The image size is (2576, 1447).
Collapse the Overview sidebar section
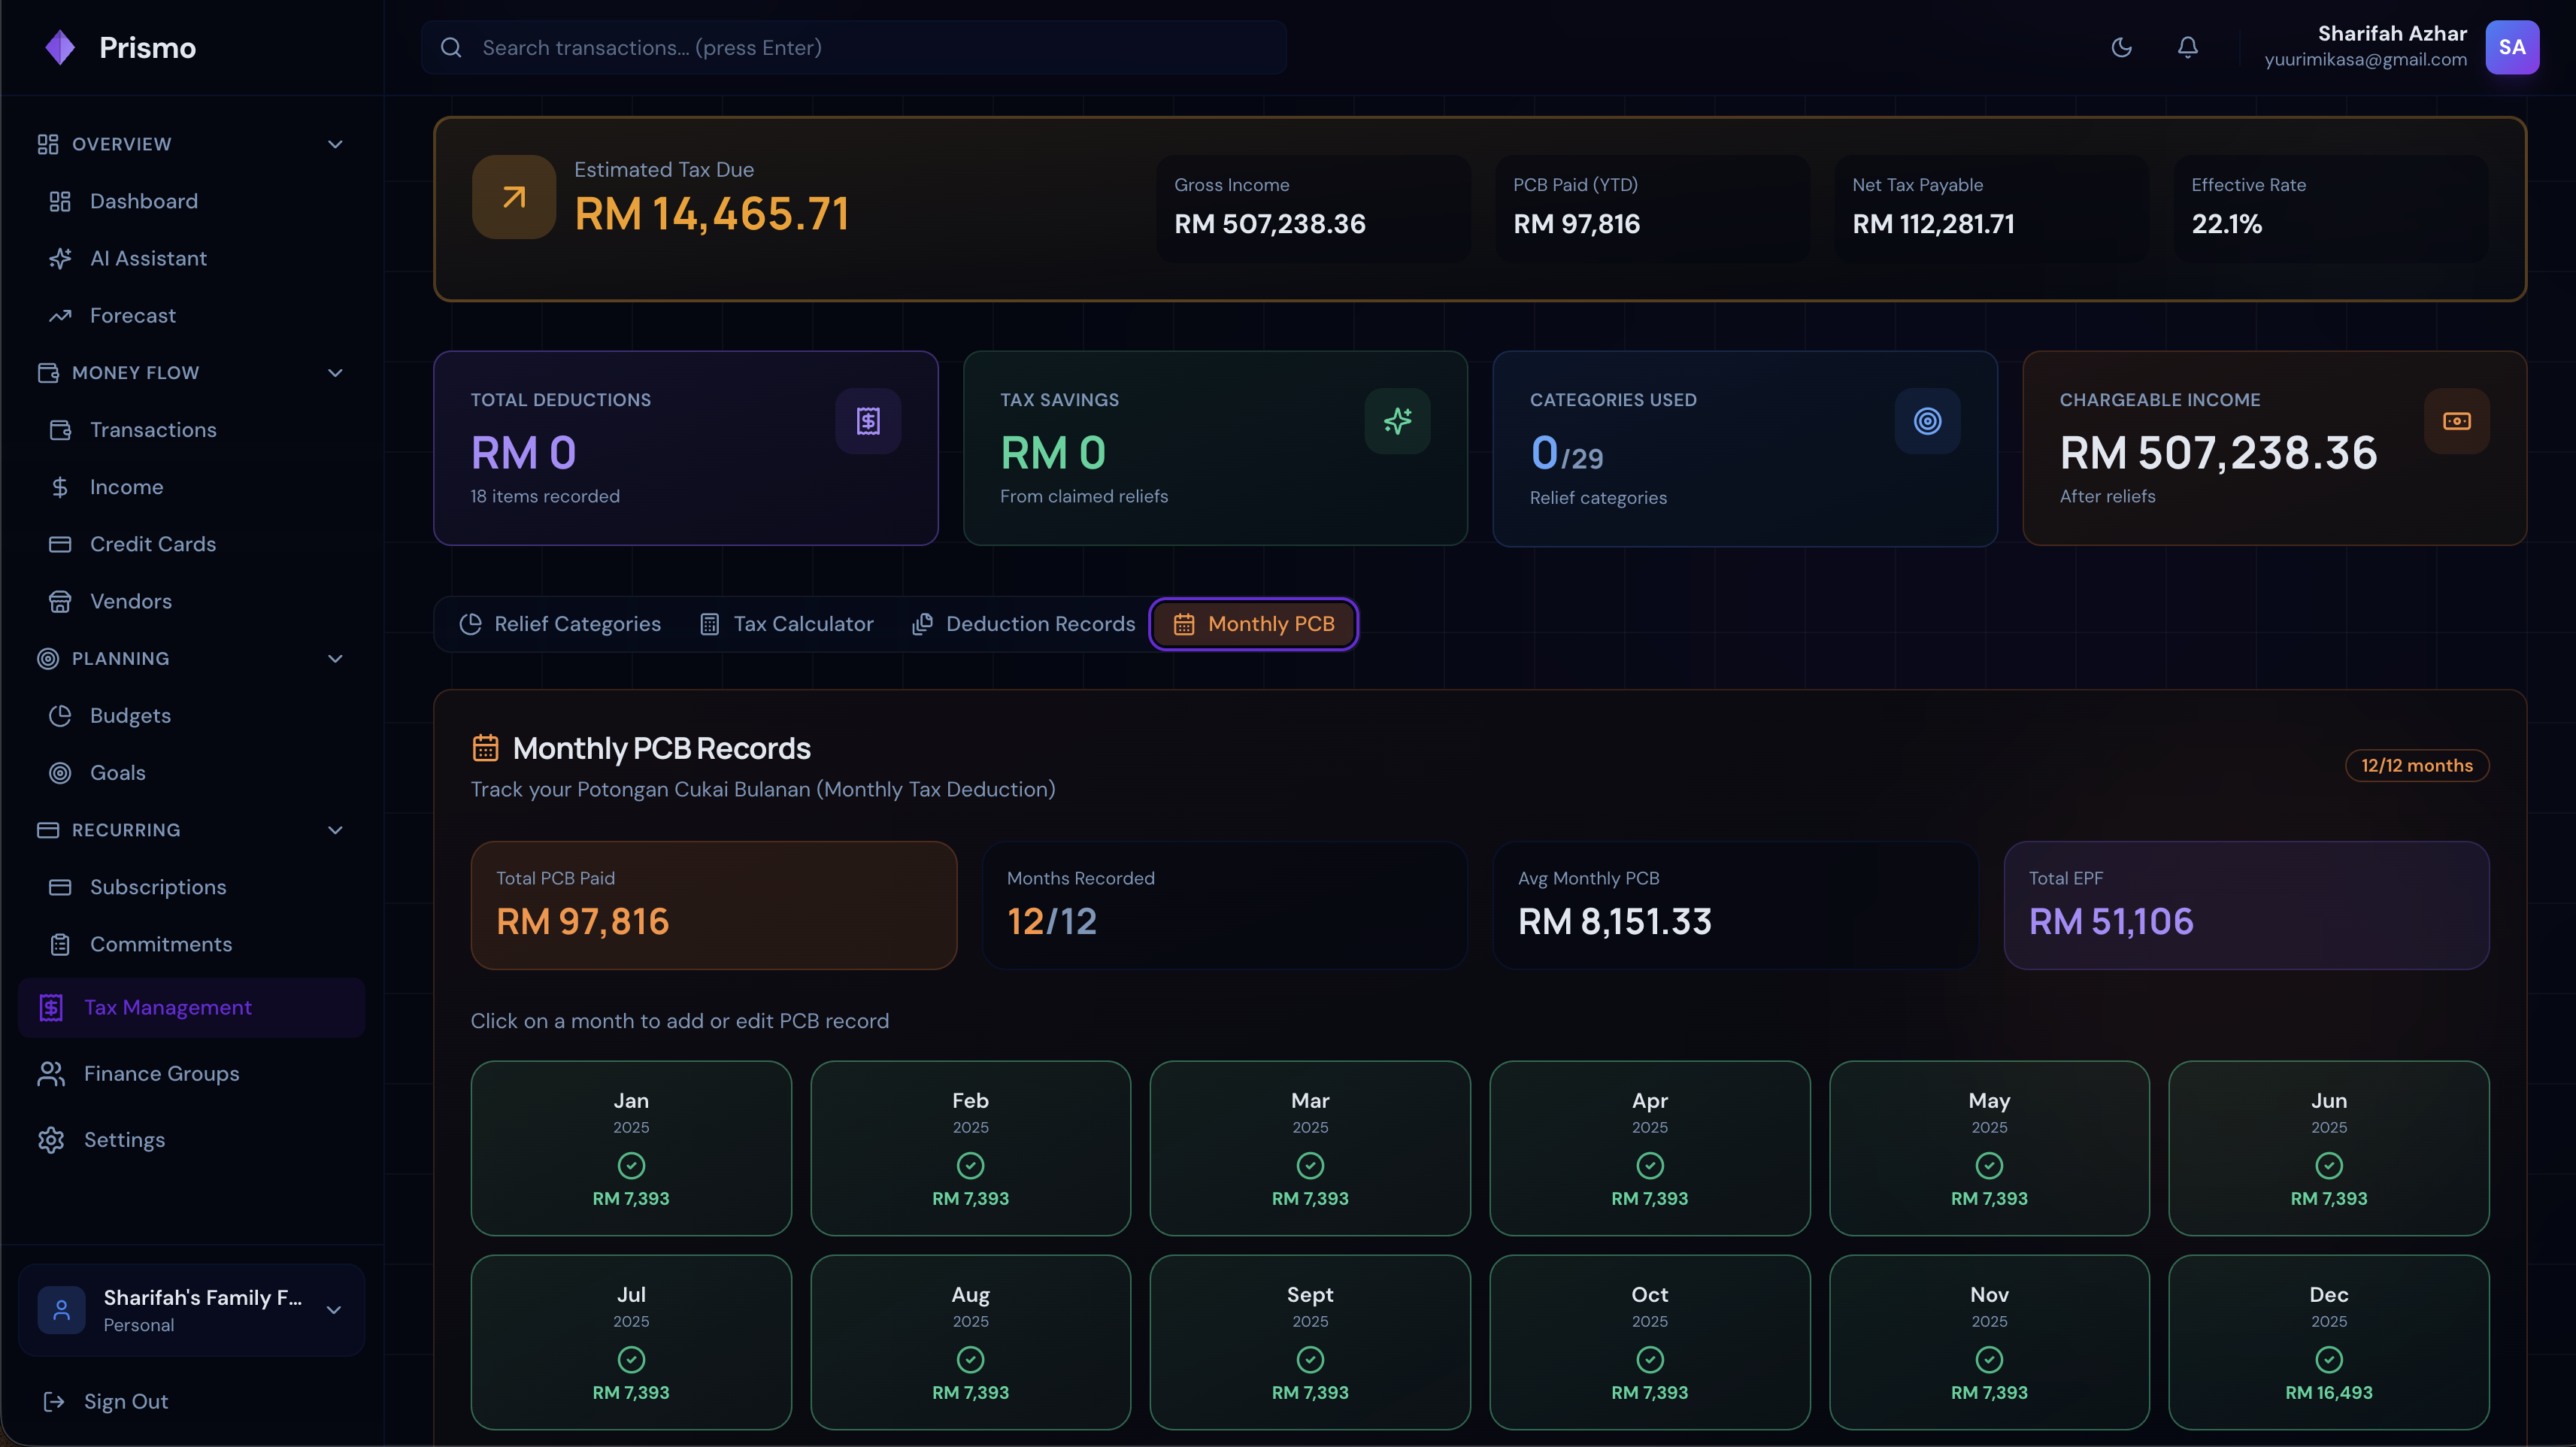click(335, 144)
